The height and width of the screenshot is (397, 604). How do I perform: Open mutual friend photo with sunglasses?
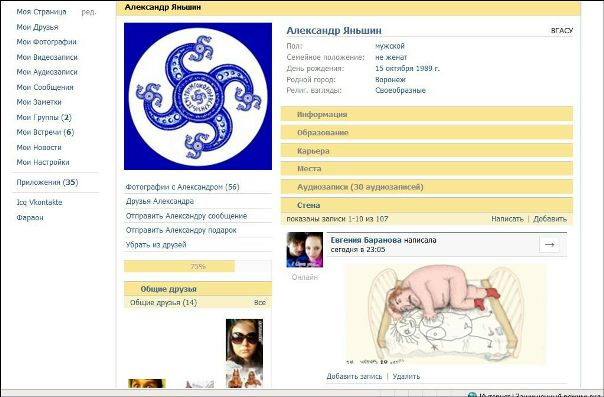(x=244, y=353)
